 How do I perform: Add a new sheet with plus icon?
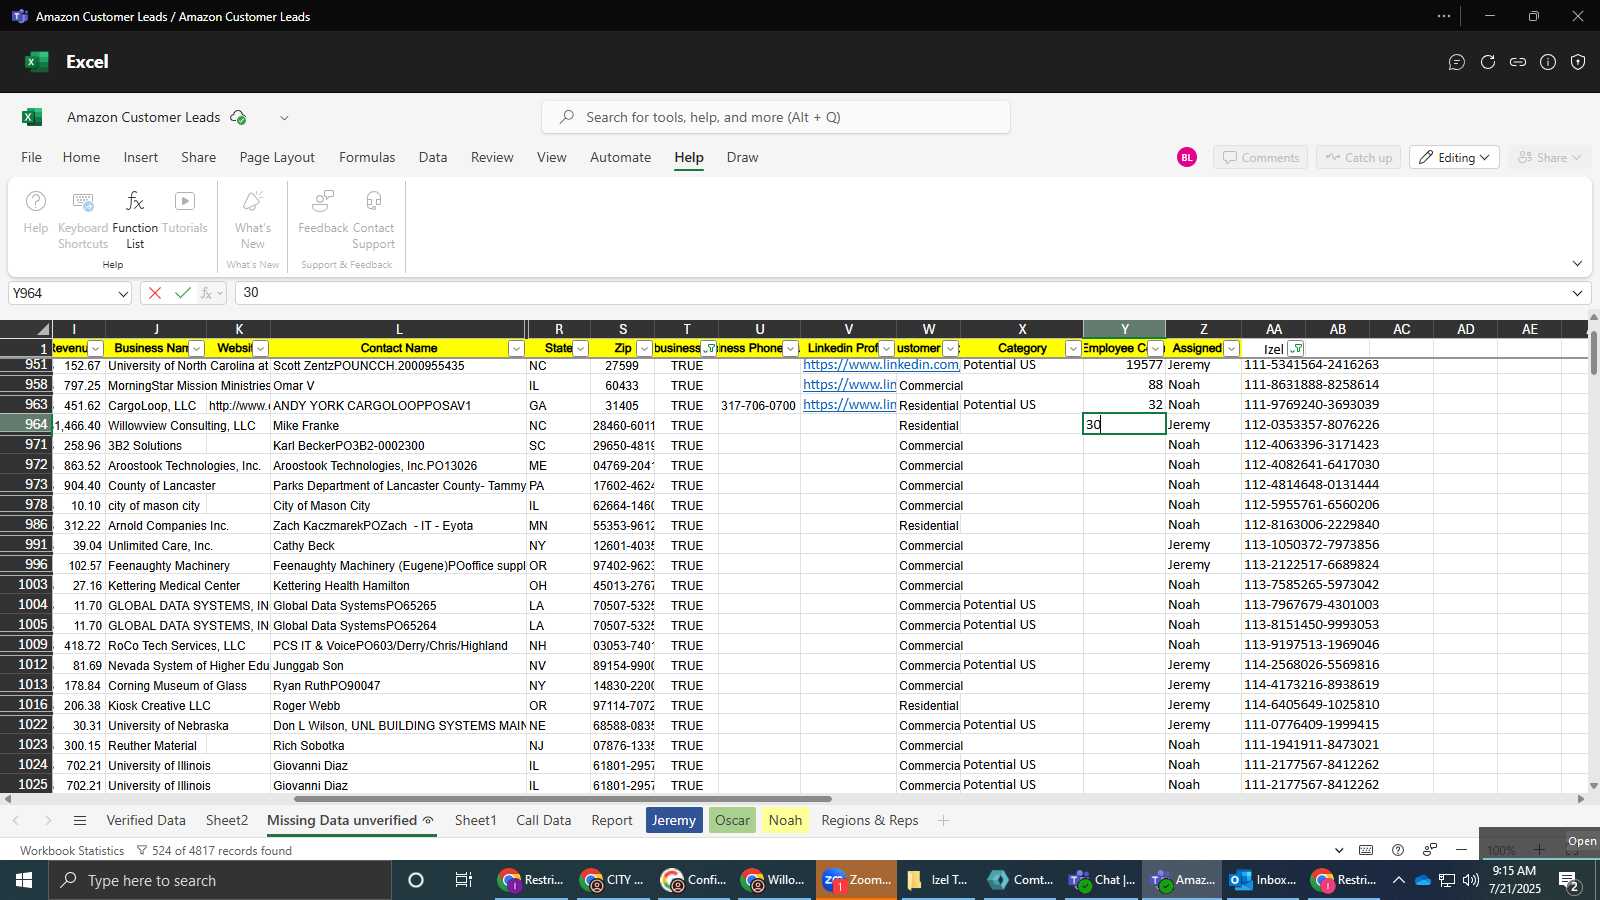pyautogui.click(x=943, y=821)
